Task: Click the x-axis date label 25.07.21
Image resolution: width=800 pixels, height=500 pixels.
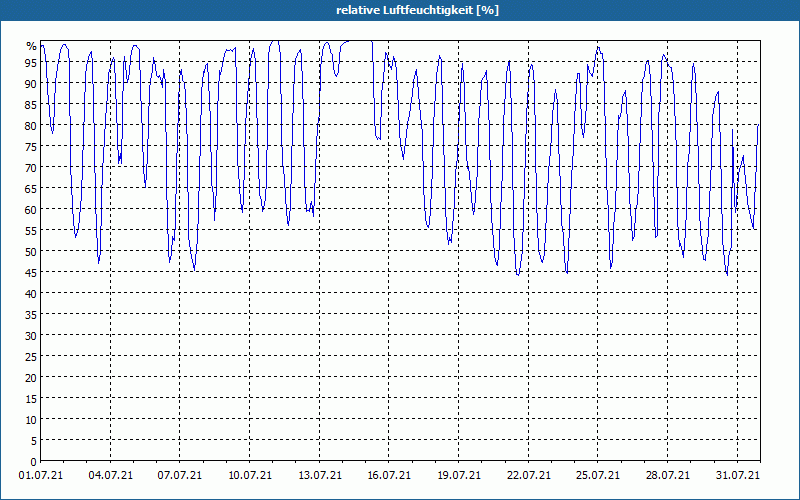Action: coord(598,475)
